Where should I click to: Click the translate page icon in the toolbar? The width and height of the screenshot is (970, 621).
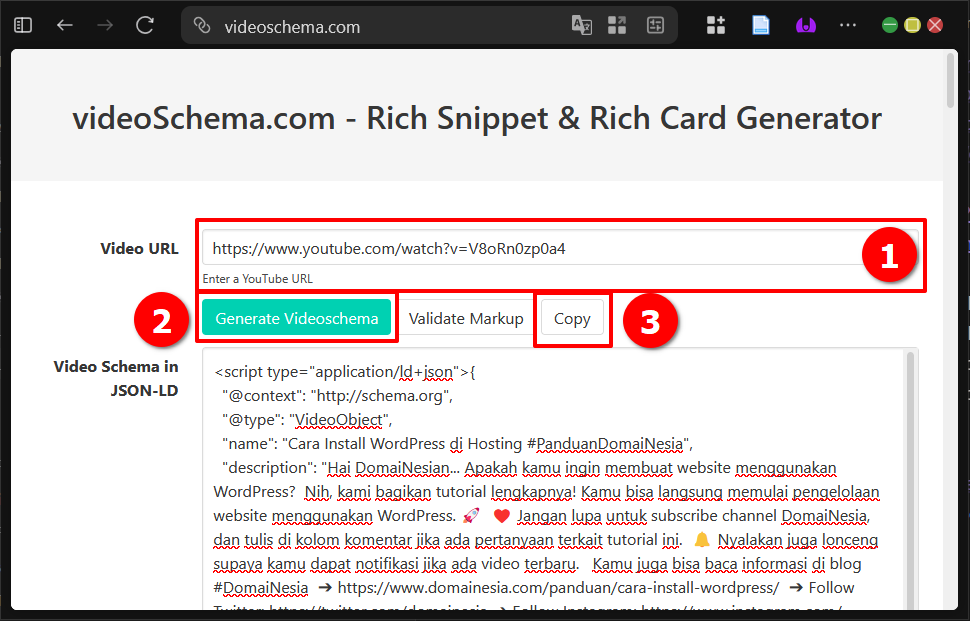coord(581,25)
